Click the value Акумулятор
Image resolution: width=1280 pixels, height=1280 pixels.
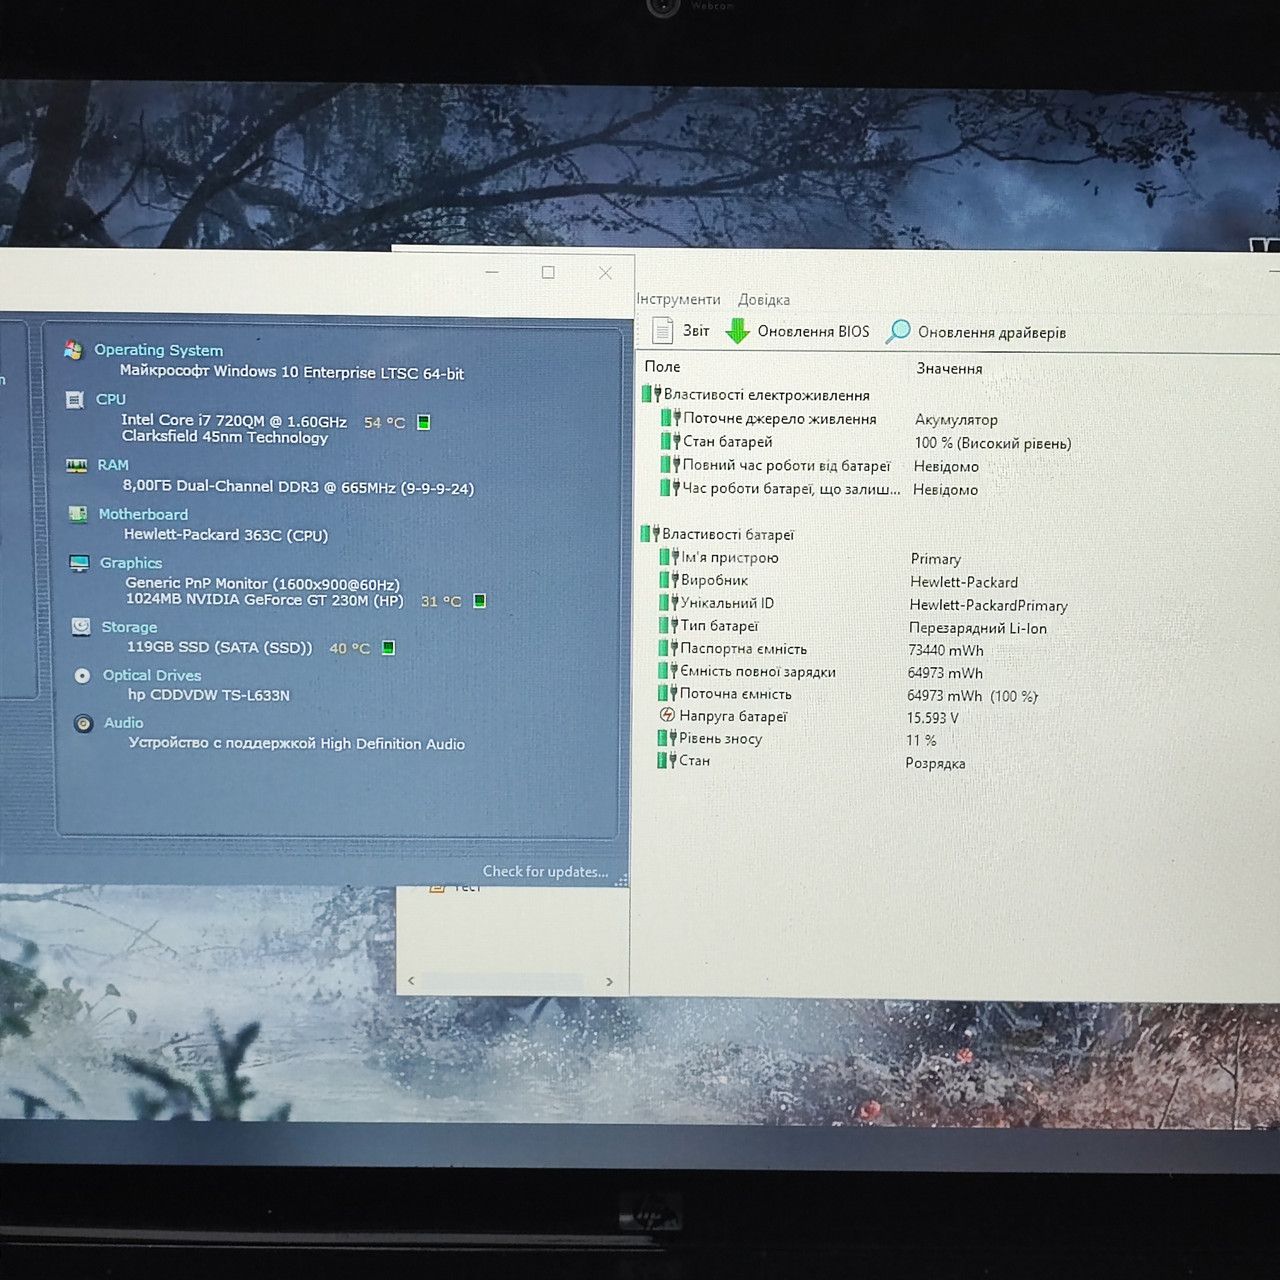pos(956,420)
